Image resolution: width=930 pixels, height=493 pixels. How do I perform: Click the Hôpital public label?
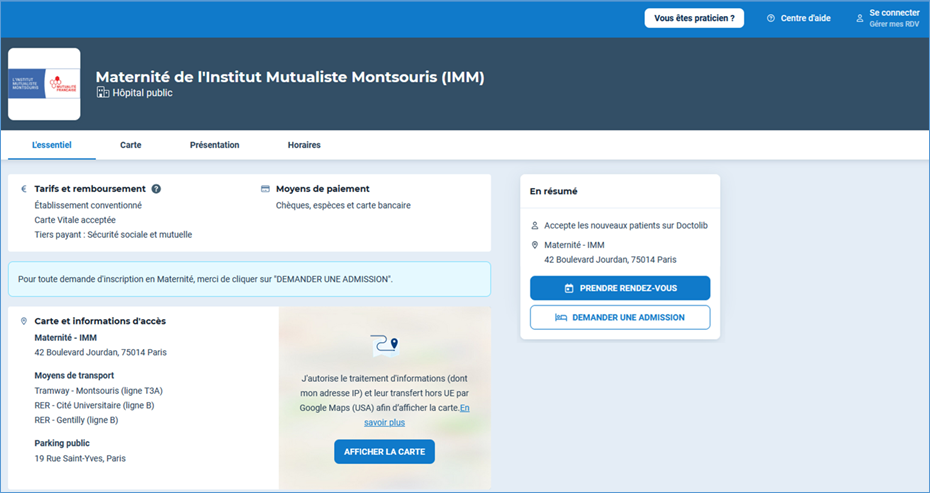point(142,93)
